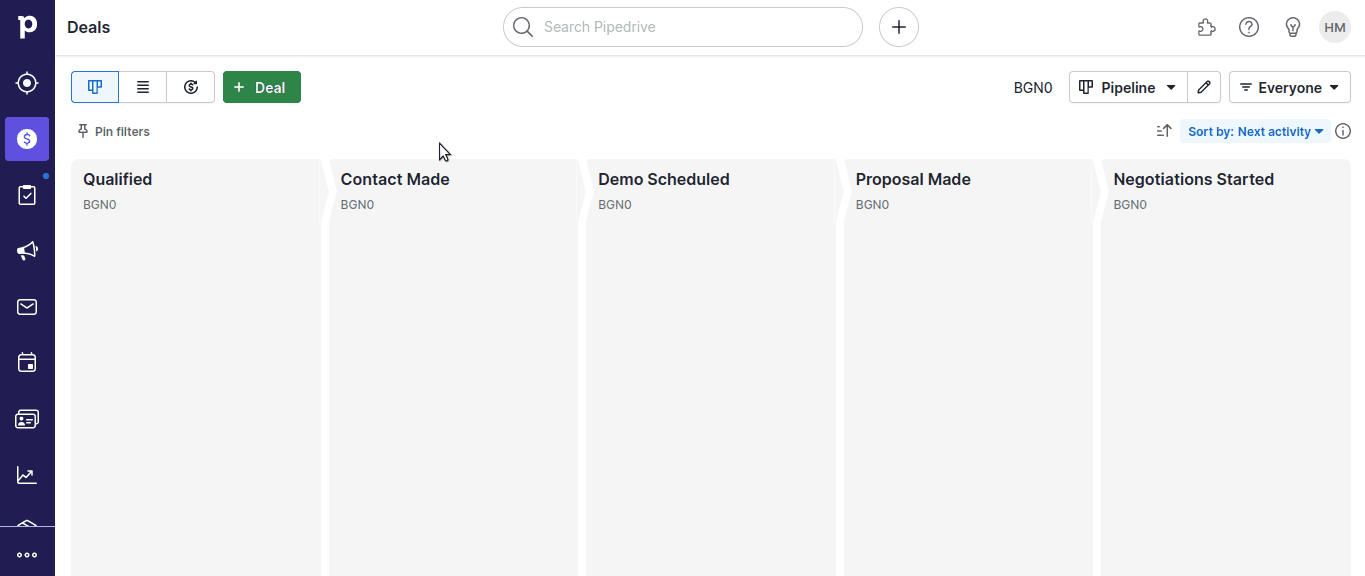This screenshot has width=1365, height=576.
Task: Open Contacts card sidebar icon
Action: (x=27, y=419)
